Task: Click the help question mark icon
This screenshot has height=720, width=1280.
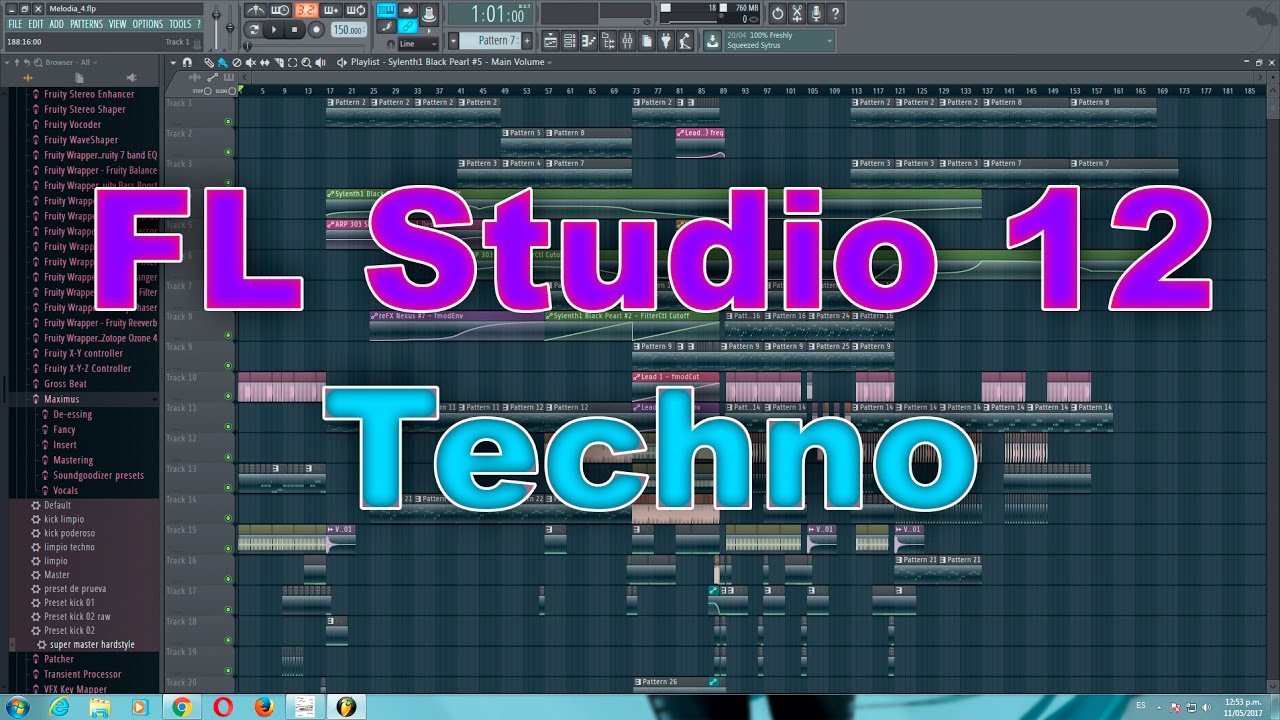Action: click(835, 14)
